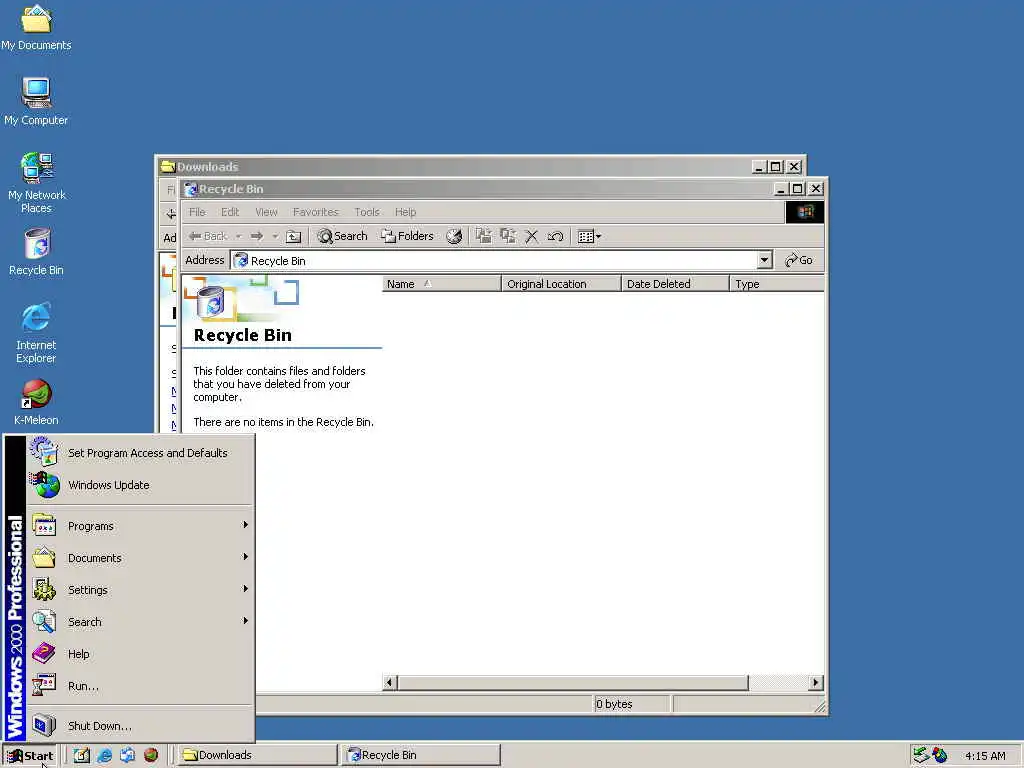Launch K-Meleon from quick launch bar
The width and height of the screenshot is (1024, 768).
click(x=151, y=756)
